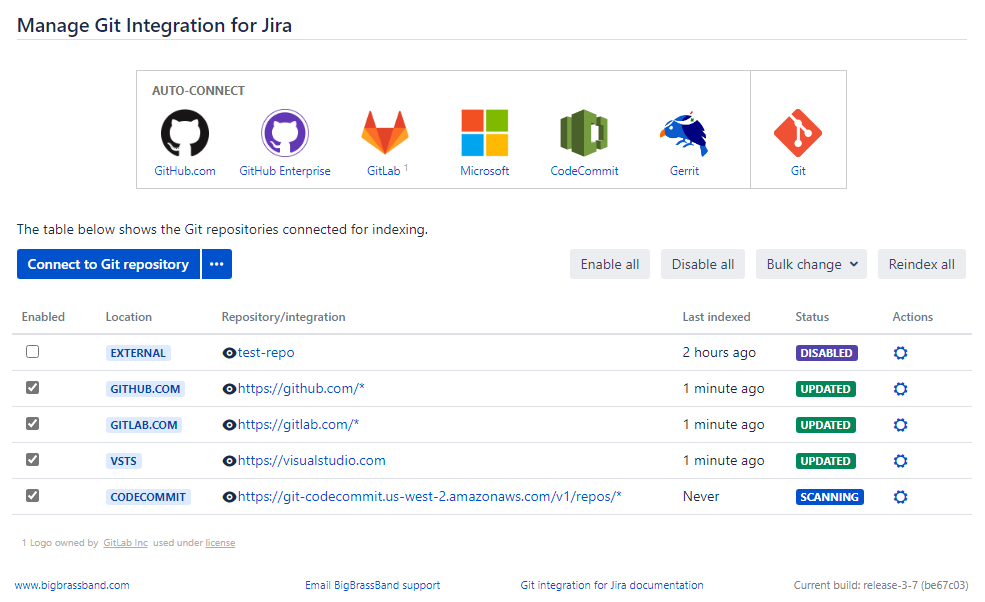The width and height of the screenshot is (985, 602).
Task: Click the GITHUB.COM location tag
Action: pyautogui.click(x=145, y=389)
